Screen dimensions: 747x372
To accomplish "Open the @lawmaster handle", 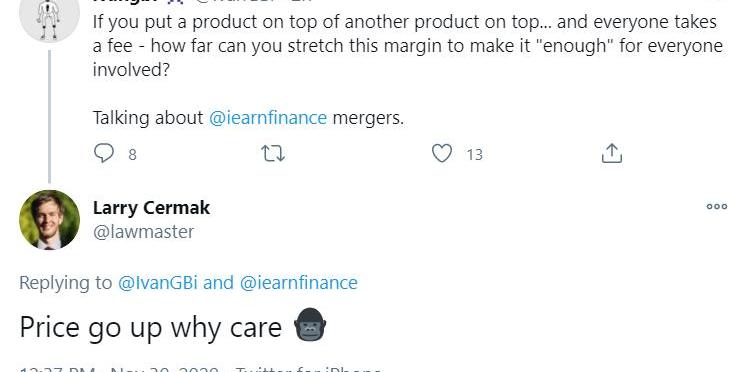I will (143, 231).
